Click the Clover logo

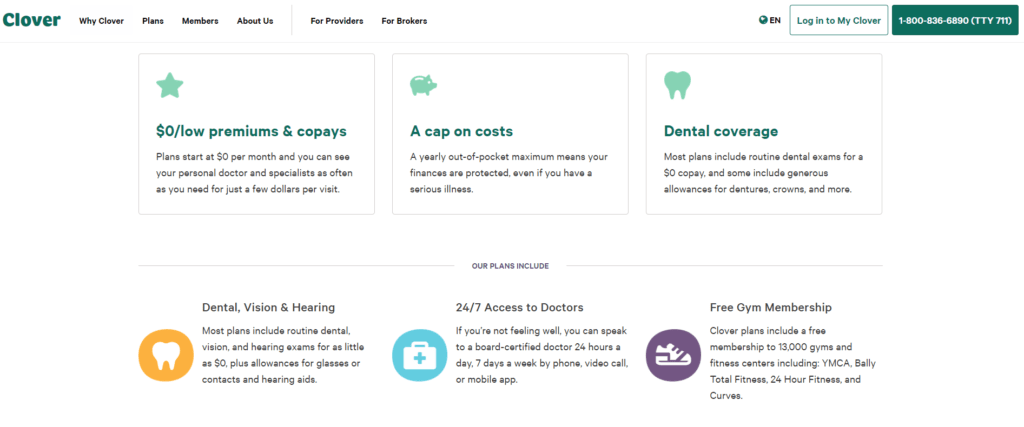tap(31, 20)
